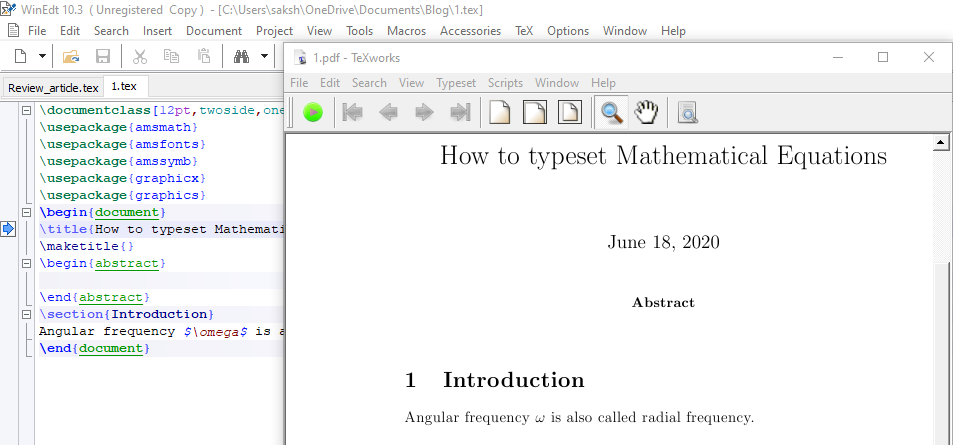The image size is (953, 445).
Task: Open WinEdt Edit menu
Action: [70, 30]
